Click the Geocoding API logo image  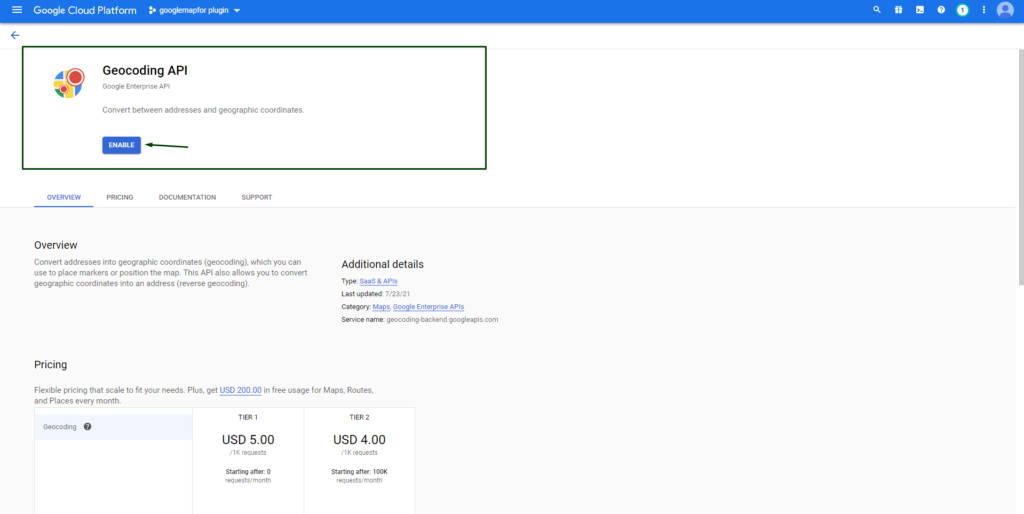click(69, 84)
